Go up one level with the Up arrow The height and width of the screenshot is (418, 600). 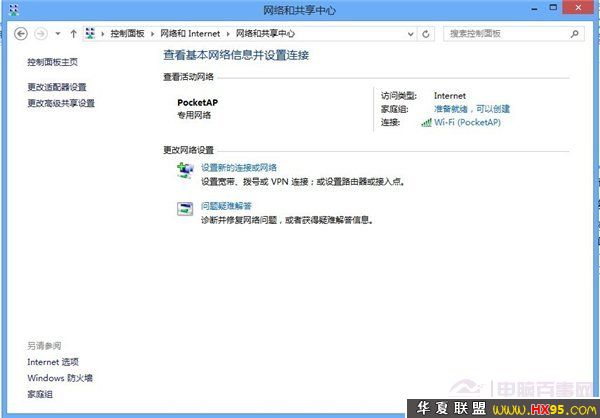coord(73,33)
